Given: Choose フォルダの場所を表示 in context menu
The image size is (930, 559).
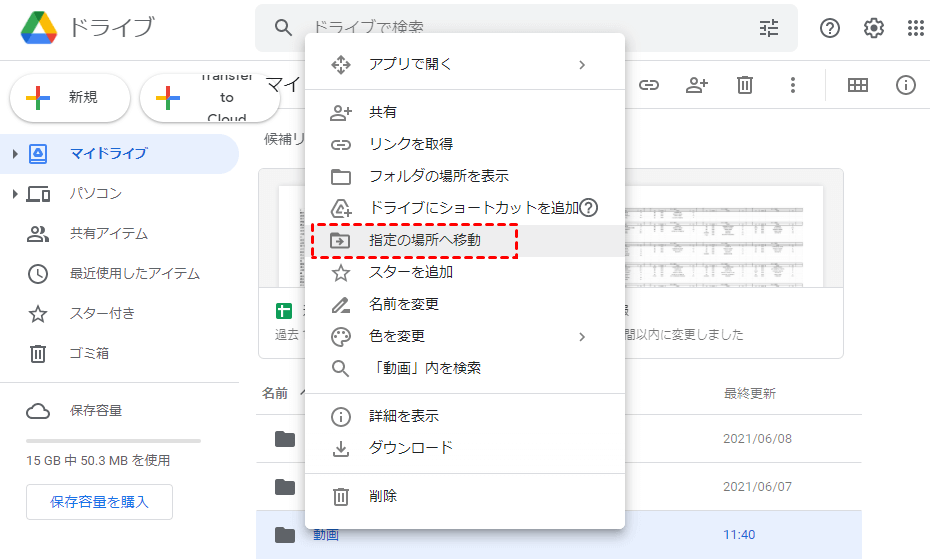Looking at the screenshot, I should (464, 176).
